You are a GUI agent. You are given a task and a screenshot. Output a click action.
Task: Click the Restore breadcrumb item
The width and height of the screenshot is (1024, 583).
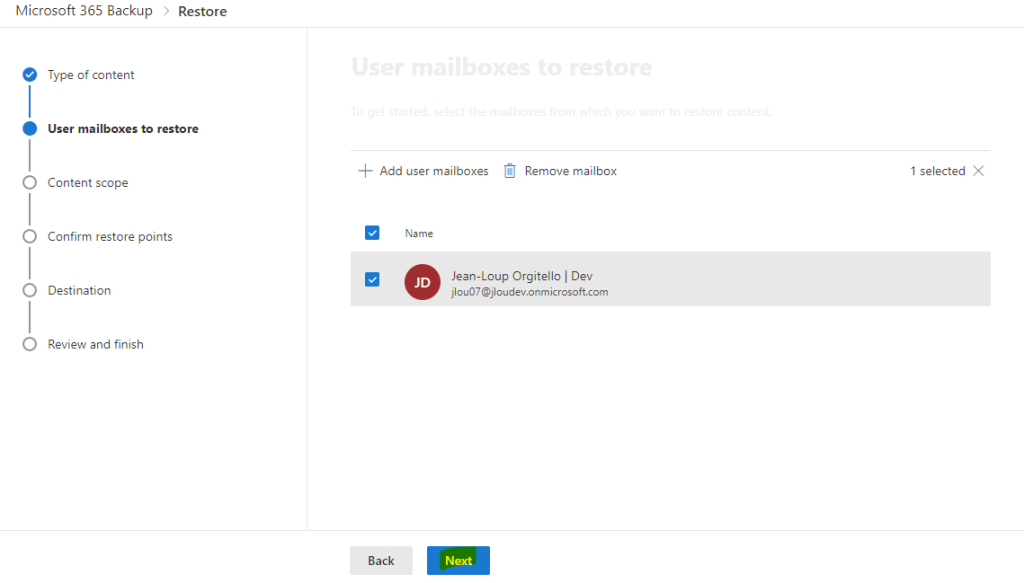point(202,12)
